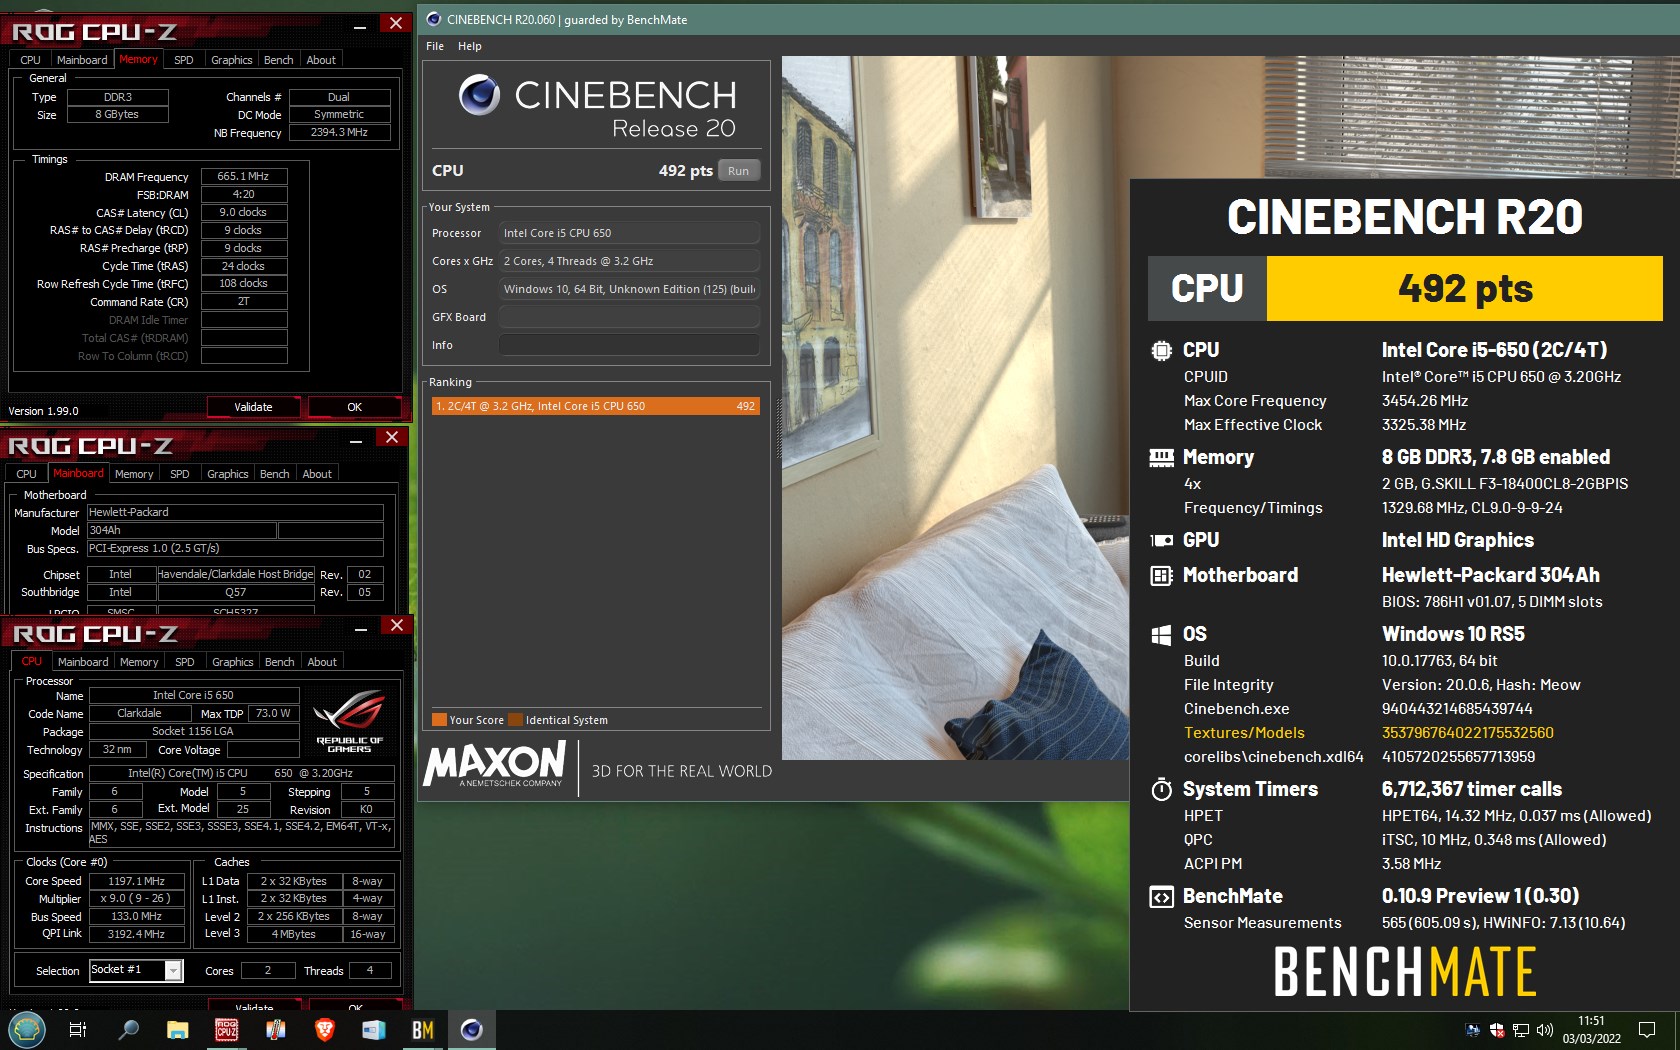This screenshot has height=1050, width=1680.
Task: Open Graphics tab in middle CPU-Z window
Action: point(228,474)
